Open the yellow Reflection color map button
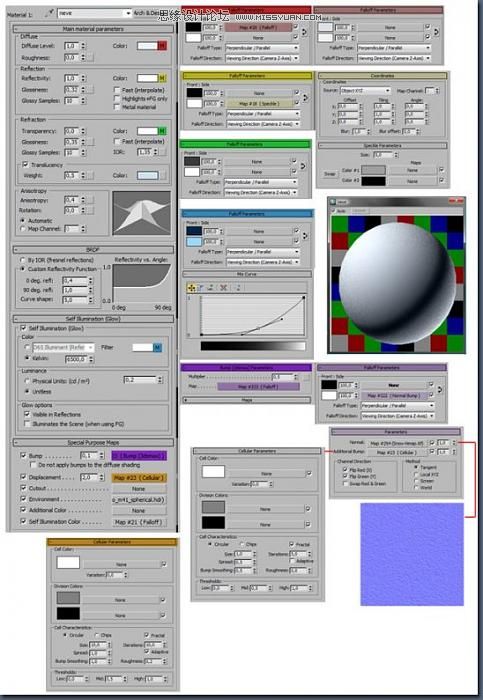This screenshot has height=700, width=483. pyautogui.click(x=162, y=78)
